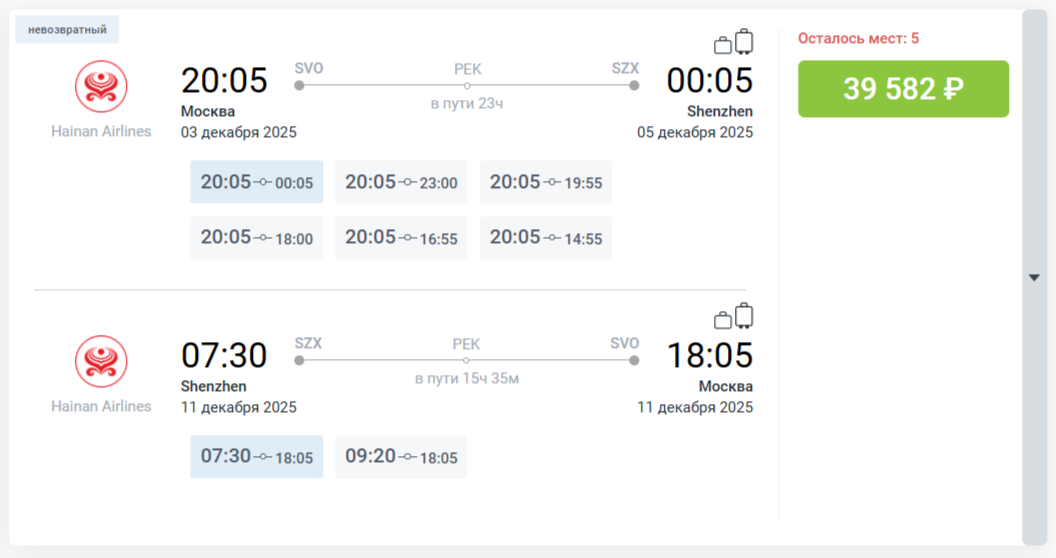
Task: Select outbound option 20:05 arriving 19:55
Action: (x=546, y=182)
